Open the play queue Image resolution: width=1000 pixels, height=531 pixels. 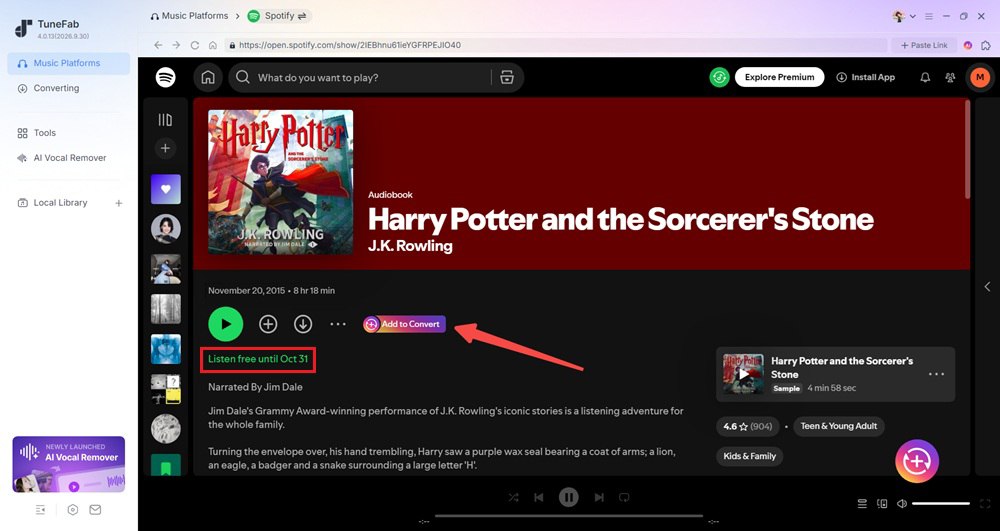click(x=862, y=504)
